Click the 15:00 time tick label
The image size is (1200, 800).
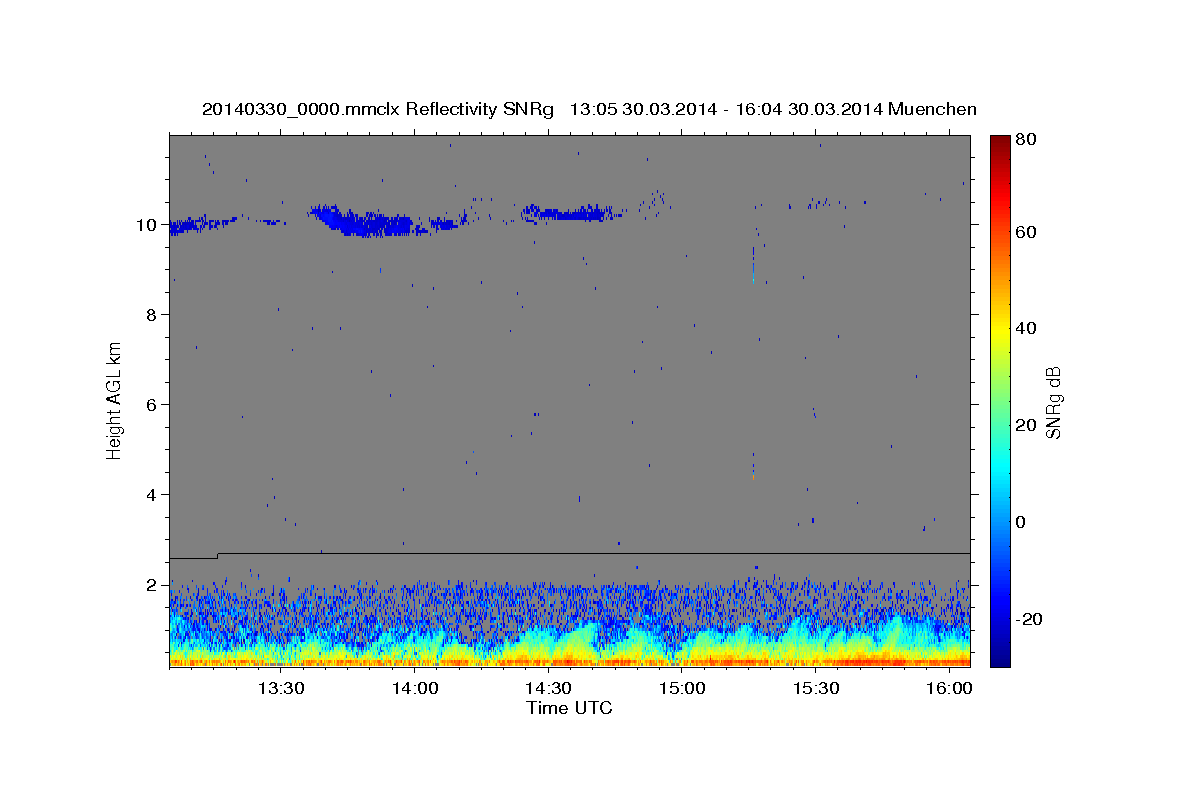(682, 688)
